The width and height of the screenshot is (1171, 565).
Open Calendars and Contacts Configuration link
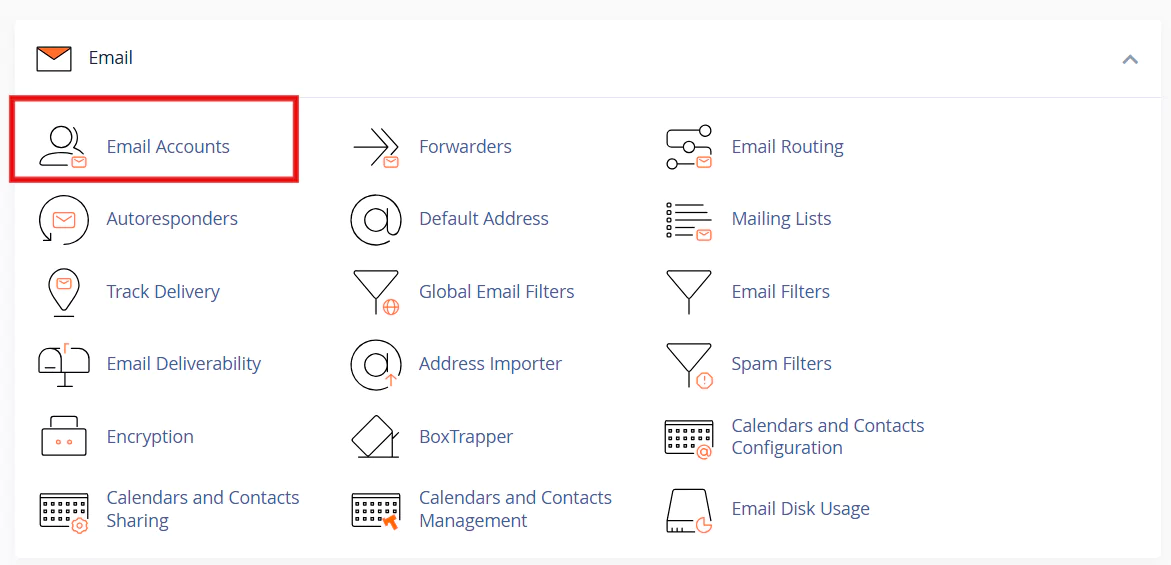pos(827,437)
